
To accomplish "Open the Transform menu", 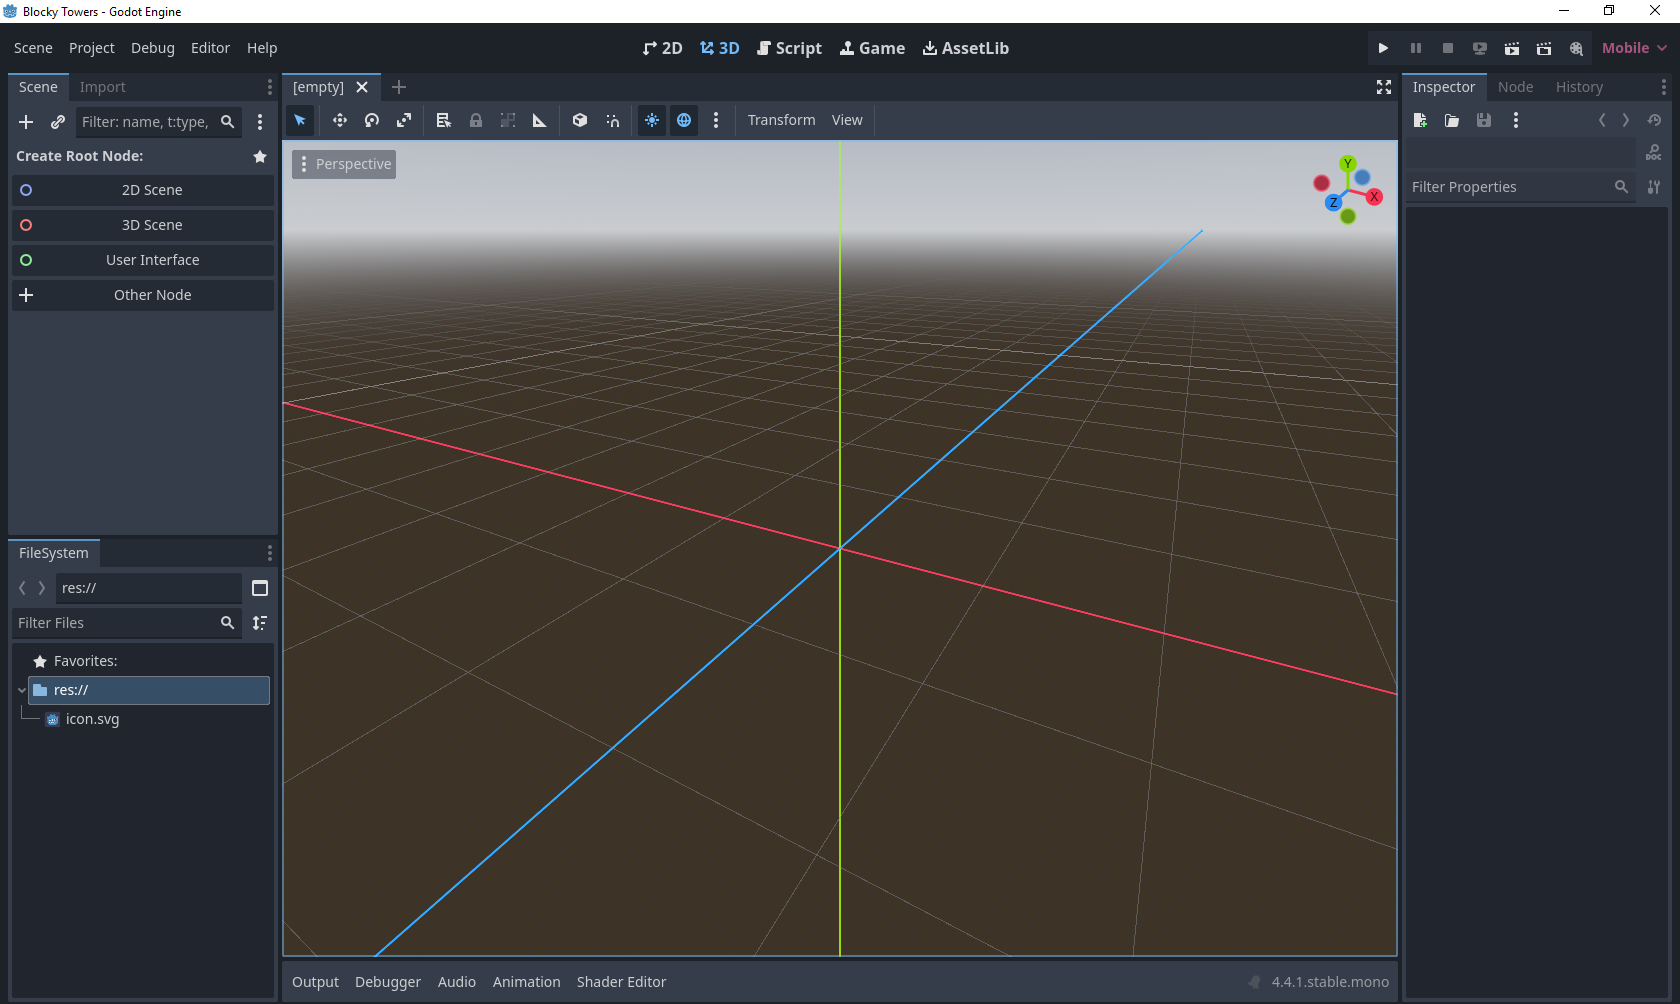I will tap(781, 120).
